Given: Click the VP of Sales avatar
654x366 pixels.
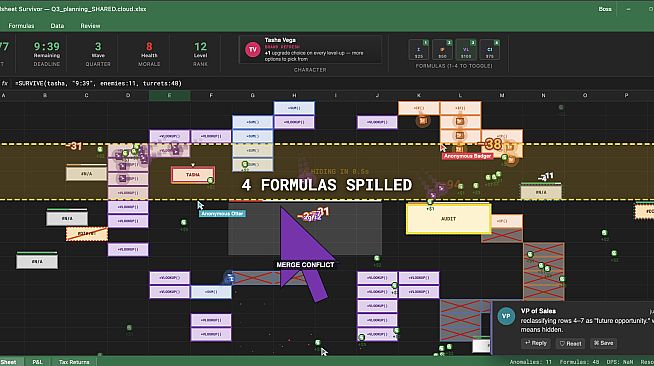Looking at the screenshot, I should (x=506, y=316).
